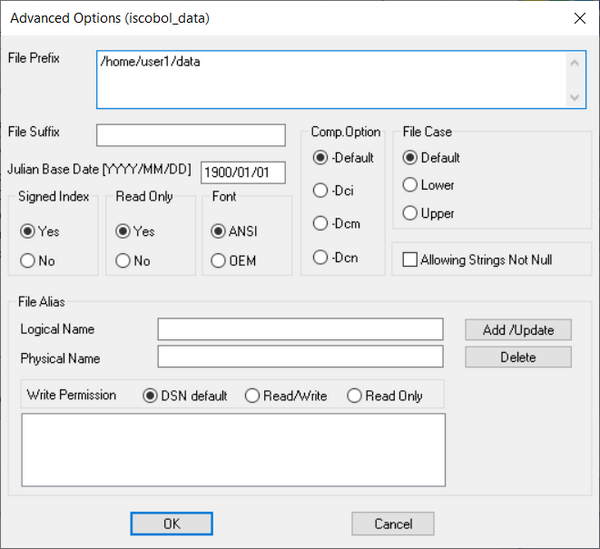Close the Advanced Options dialog
This screenshot has width=600, height=549.
(580, 18)
